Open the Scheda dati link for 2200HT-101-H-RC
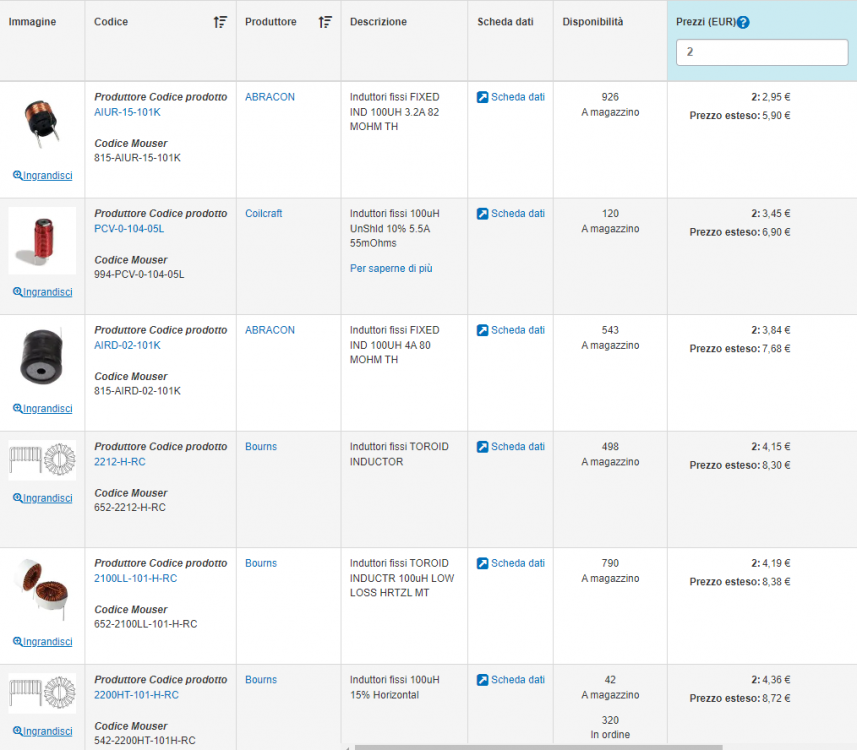Viewport: 857px width, 750px height. pos(511,680)
